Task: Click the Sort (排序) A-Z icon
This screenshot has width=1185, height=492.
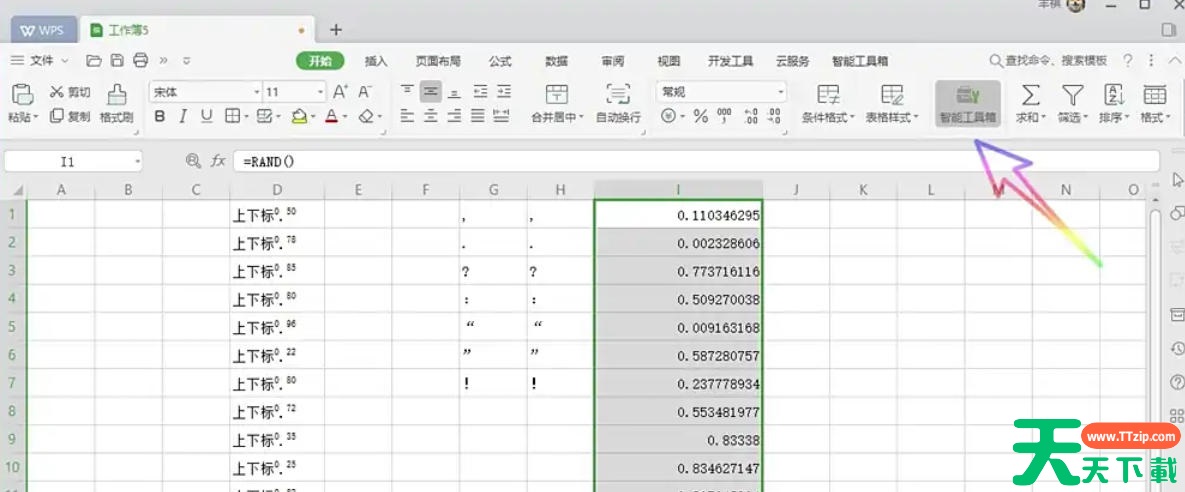Action: point(1114,95)
